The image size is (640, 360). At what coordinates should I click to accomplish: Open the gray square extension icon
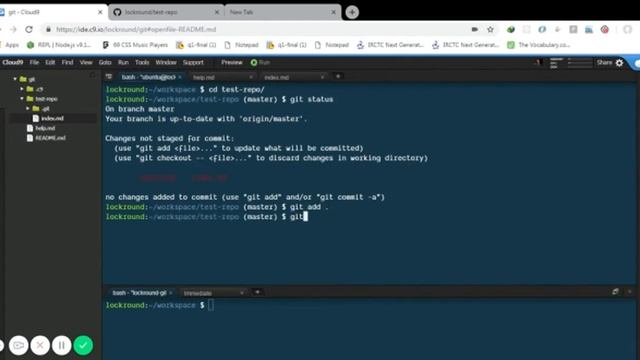point(573,29)
